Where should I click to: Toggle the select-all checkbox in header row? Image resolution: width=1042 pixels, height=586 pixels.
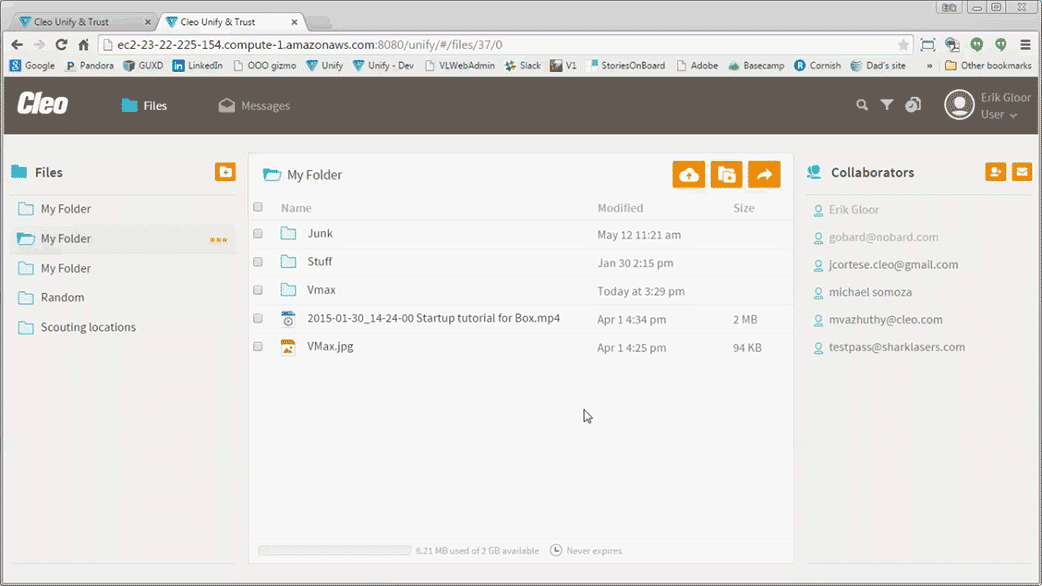258,207
